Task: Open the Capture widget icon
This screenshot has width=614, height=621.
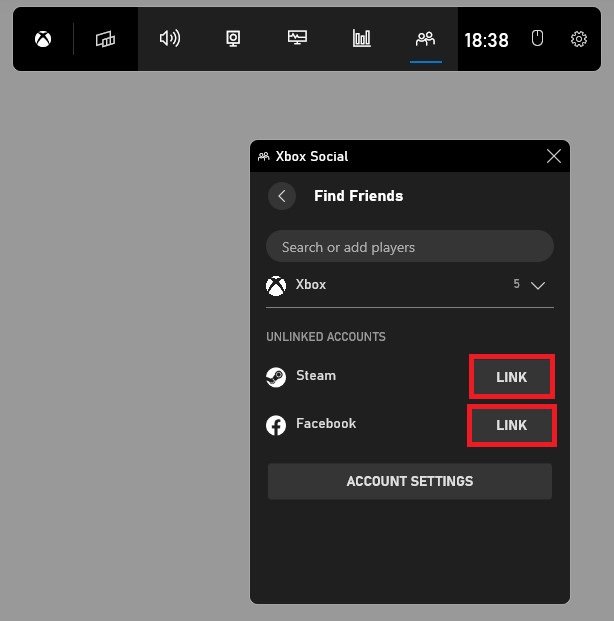Action: coord(234,39)
